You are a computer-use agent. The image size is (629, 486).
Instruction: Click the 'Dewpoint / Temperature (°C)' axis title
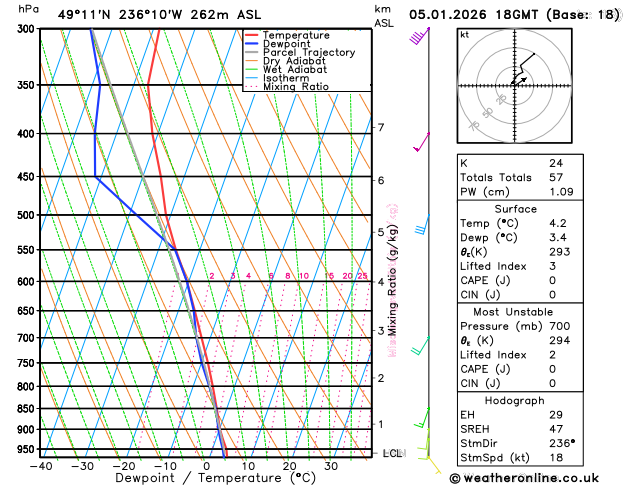215,478
